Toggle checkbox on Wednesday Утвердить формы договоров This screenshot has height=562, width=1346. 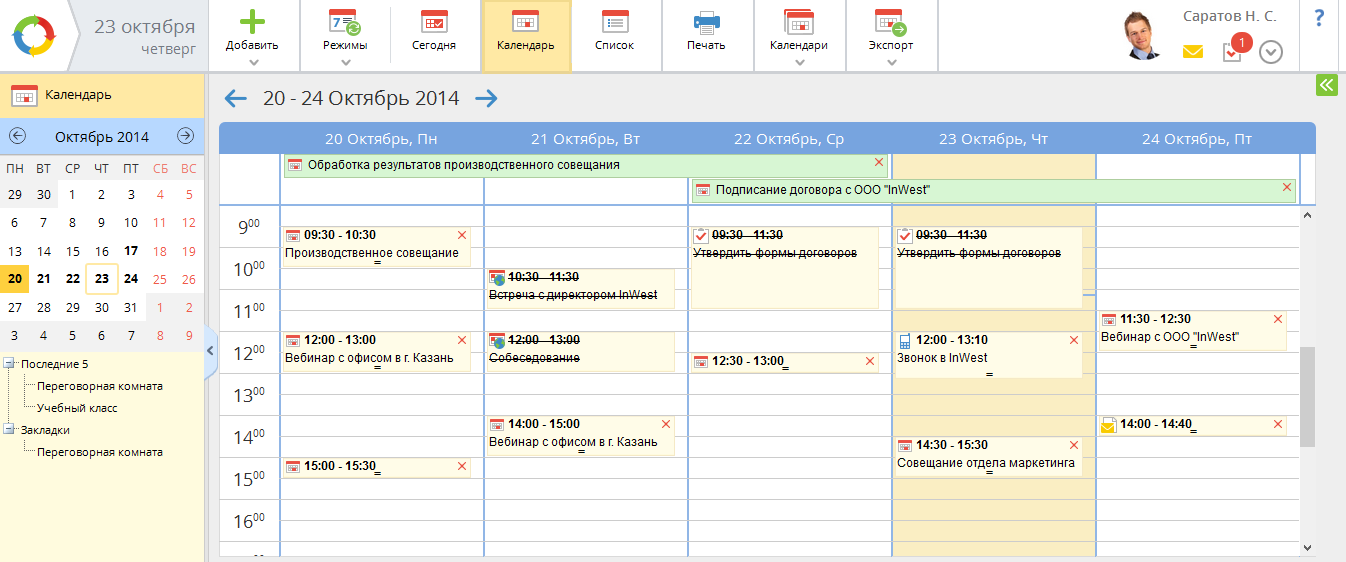click(x=701, y=235)
